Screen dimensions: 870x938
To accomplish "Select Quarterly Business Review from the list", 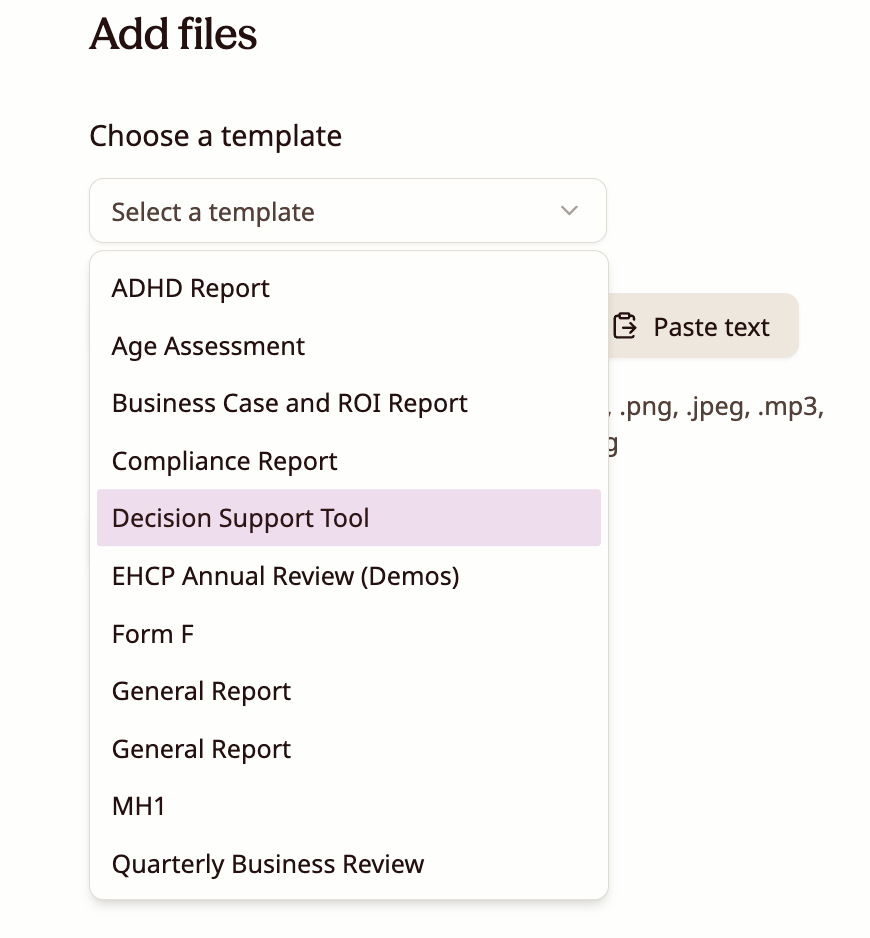I will click(268, 865).
